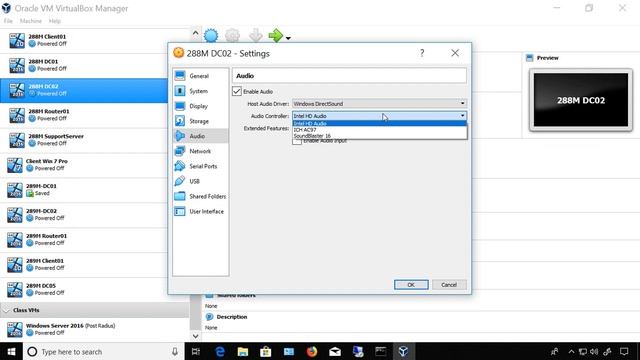Screen dimensions: 640x360
Task: Click the Preview panel header icon
Action: coord(529,58)
